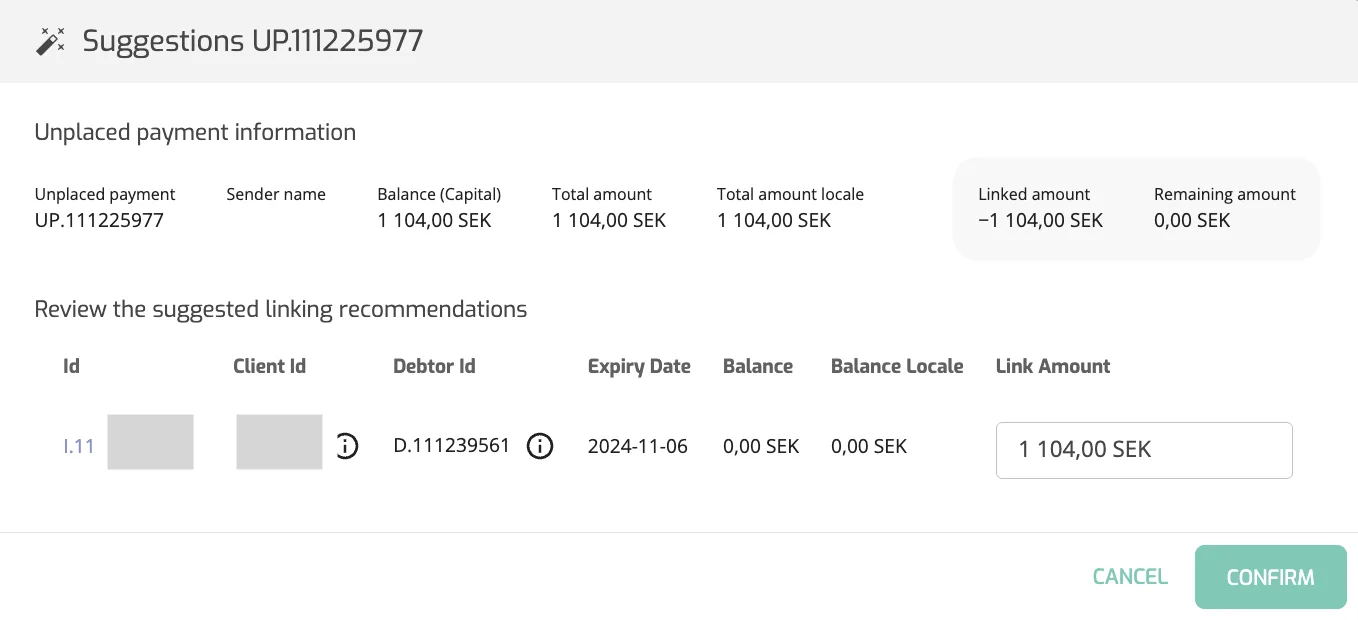Click the Expiry Date column header

[639, 367]
